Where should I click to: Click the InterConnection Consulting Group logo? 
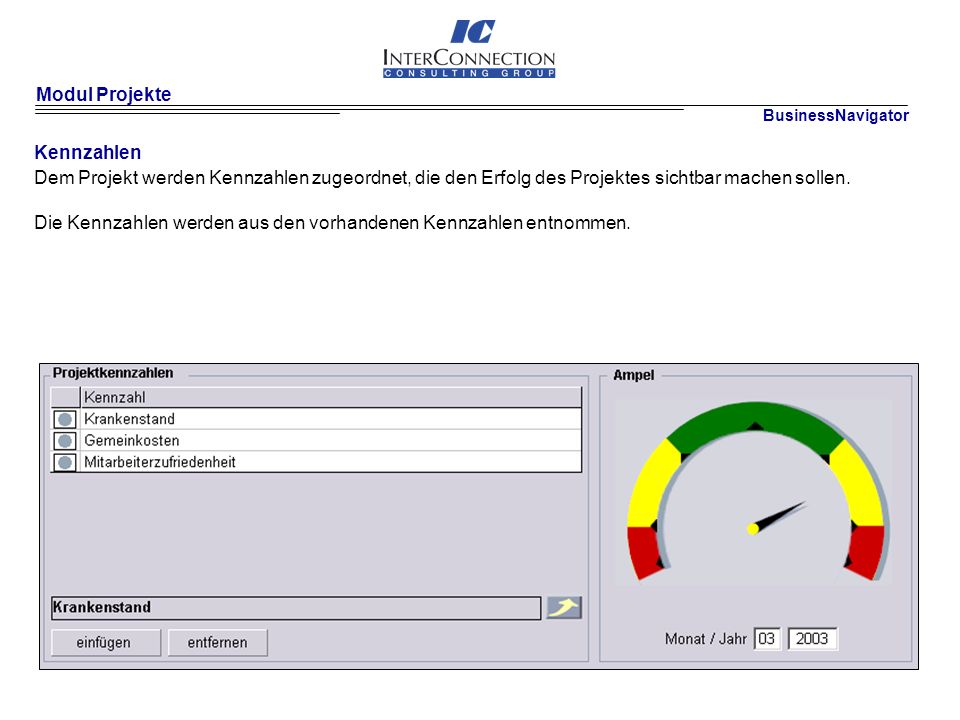tap(469, 48)
